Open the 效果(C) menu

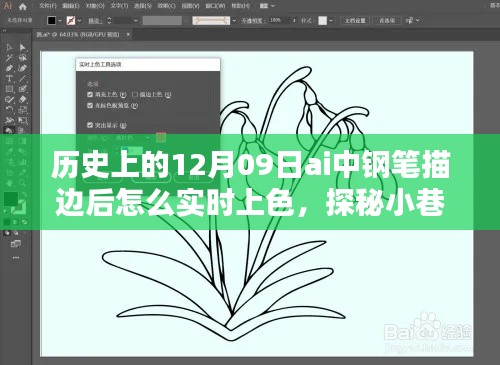[x=166, y=6]
